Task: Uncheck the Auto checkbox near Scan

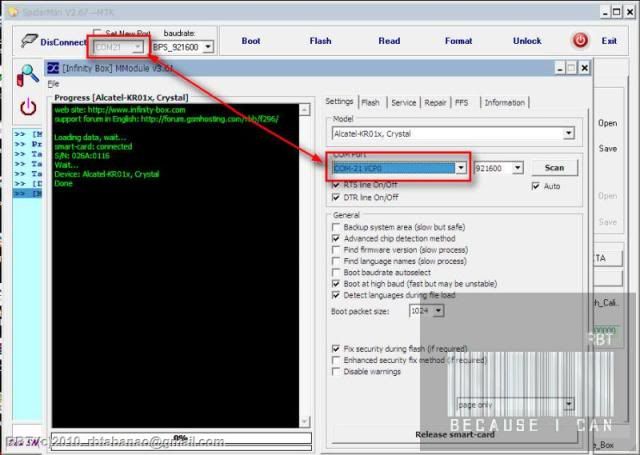Action: (537, 186)
